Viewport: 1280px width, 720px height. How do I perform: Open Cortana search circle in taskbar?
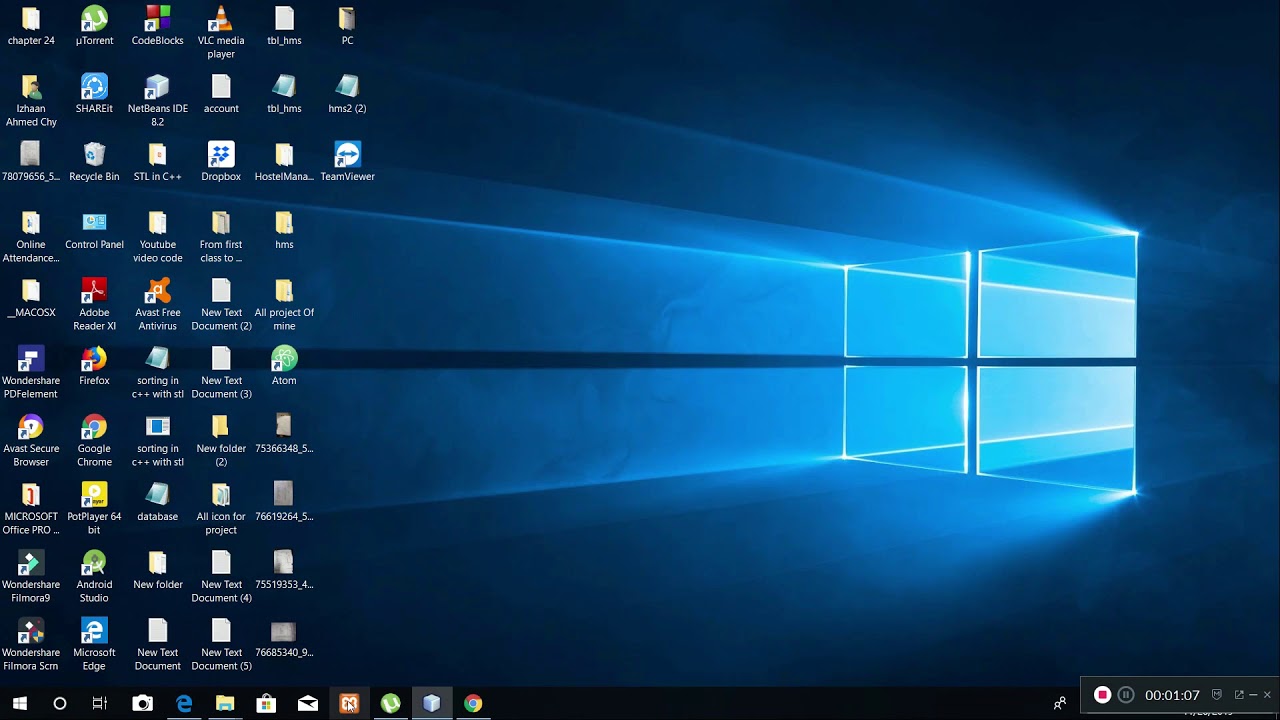60,703
